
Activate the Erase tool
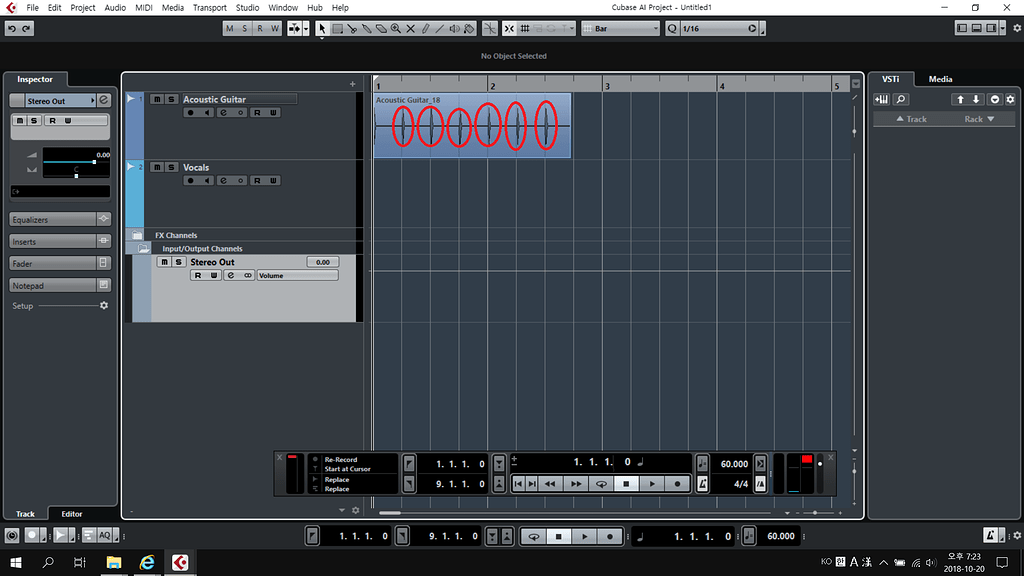pos(381,28)
